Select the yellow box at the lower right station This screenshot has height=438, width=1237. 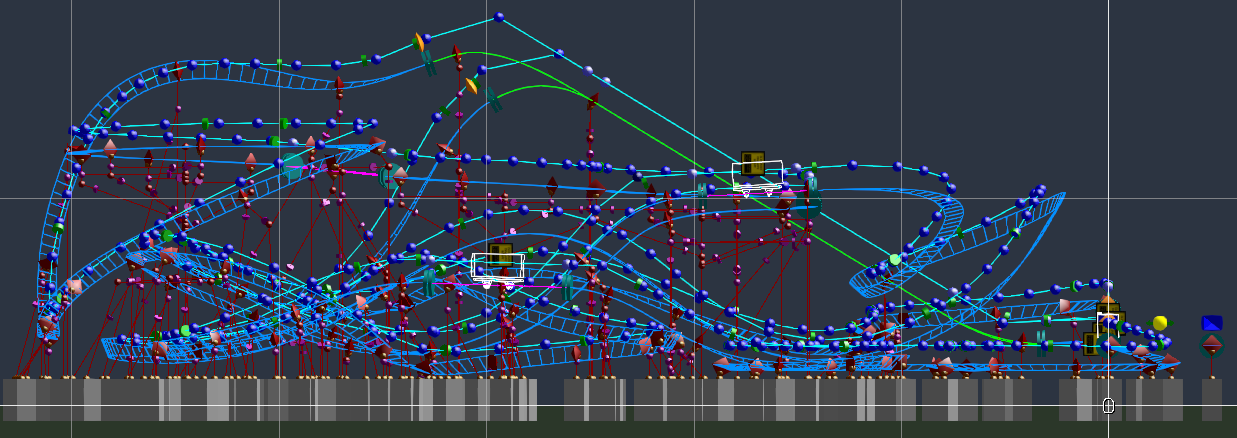[x=1092, y=343]
